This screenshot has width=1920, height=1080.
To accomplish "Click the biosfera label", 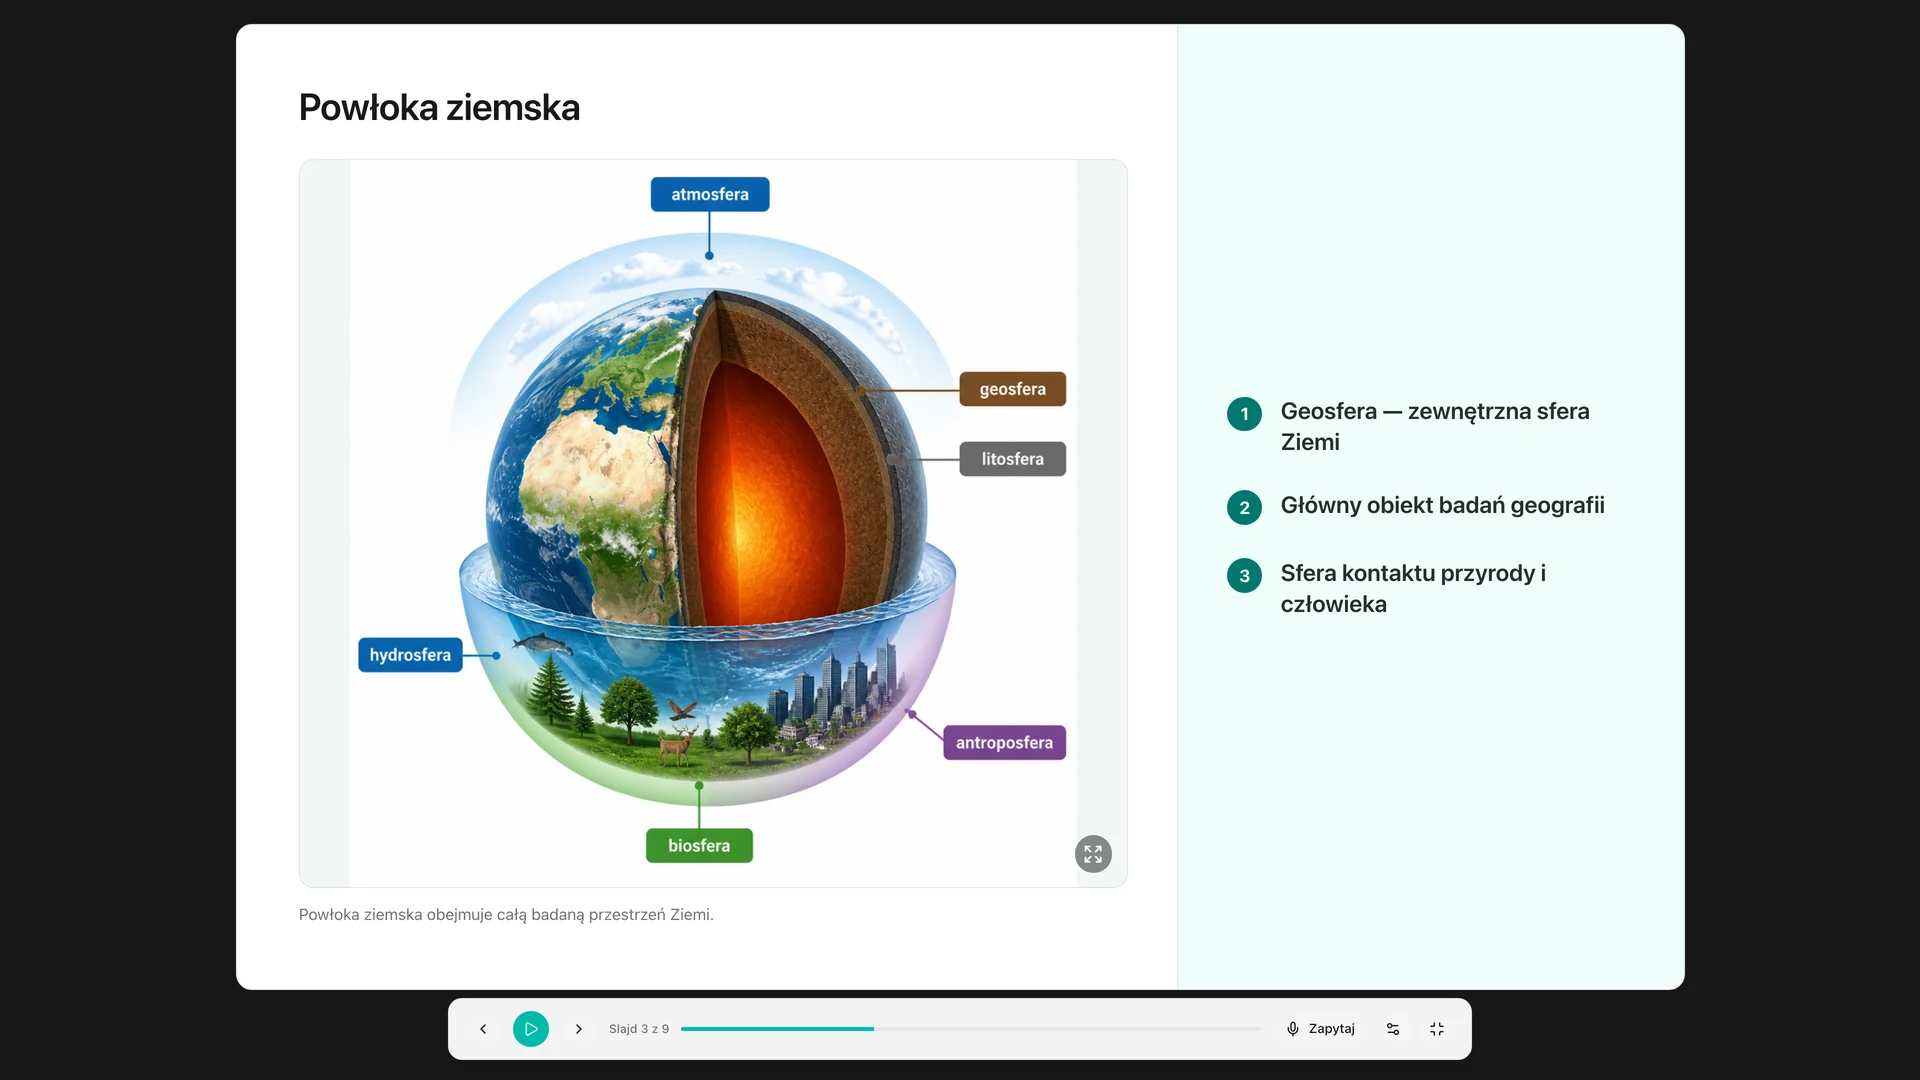I will pos(699,846).
